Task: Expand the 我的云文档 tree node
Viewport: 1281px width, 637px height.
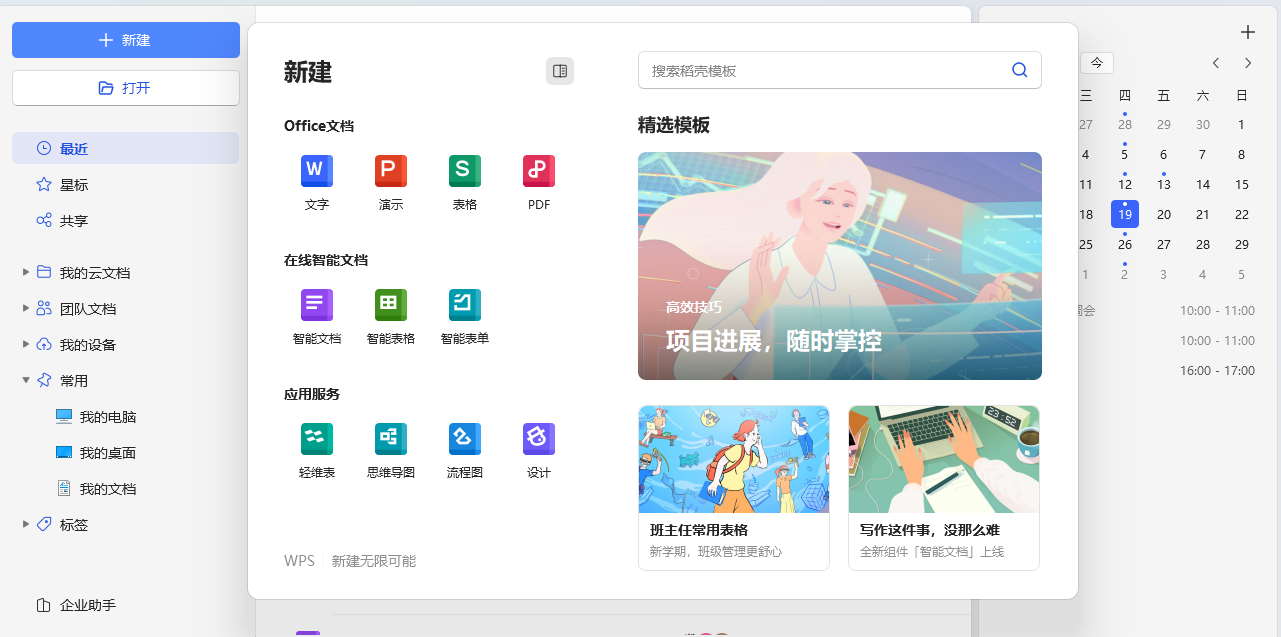Action: [26, 272]
